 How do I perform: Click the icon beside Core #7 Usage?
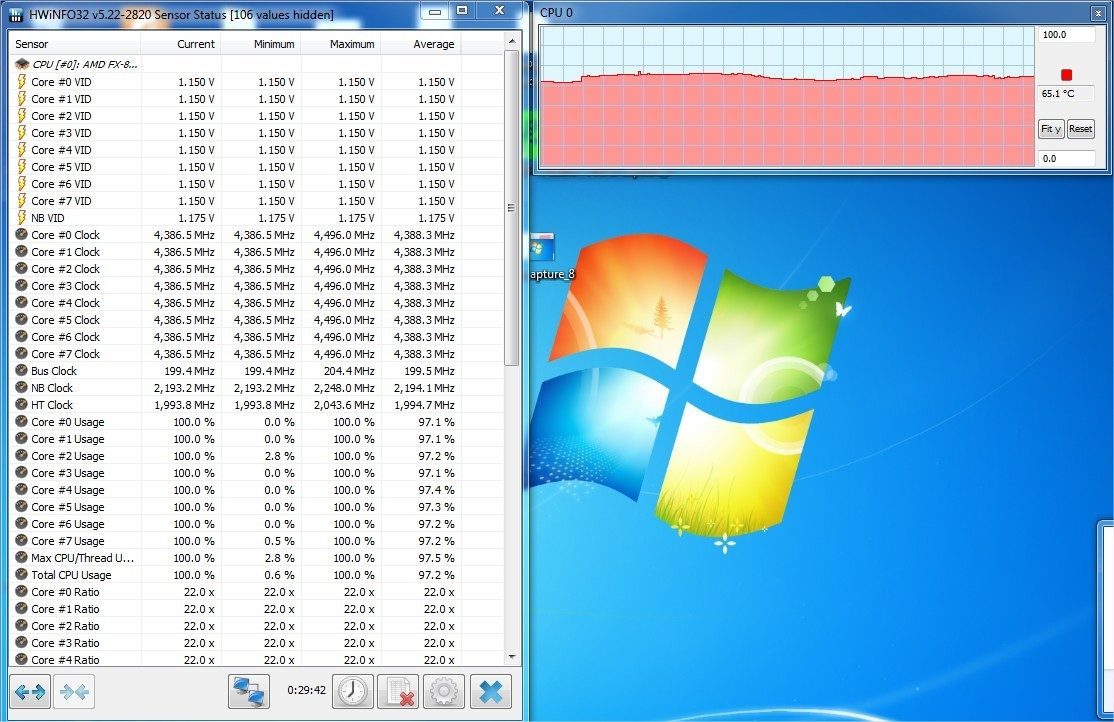tap(21, 541)
